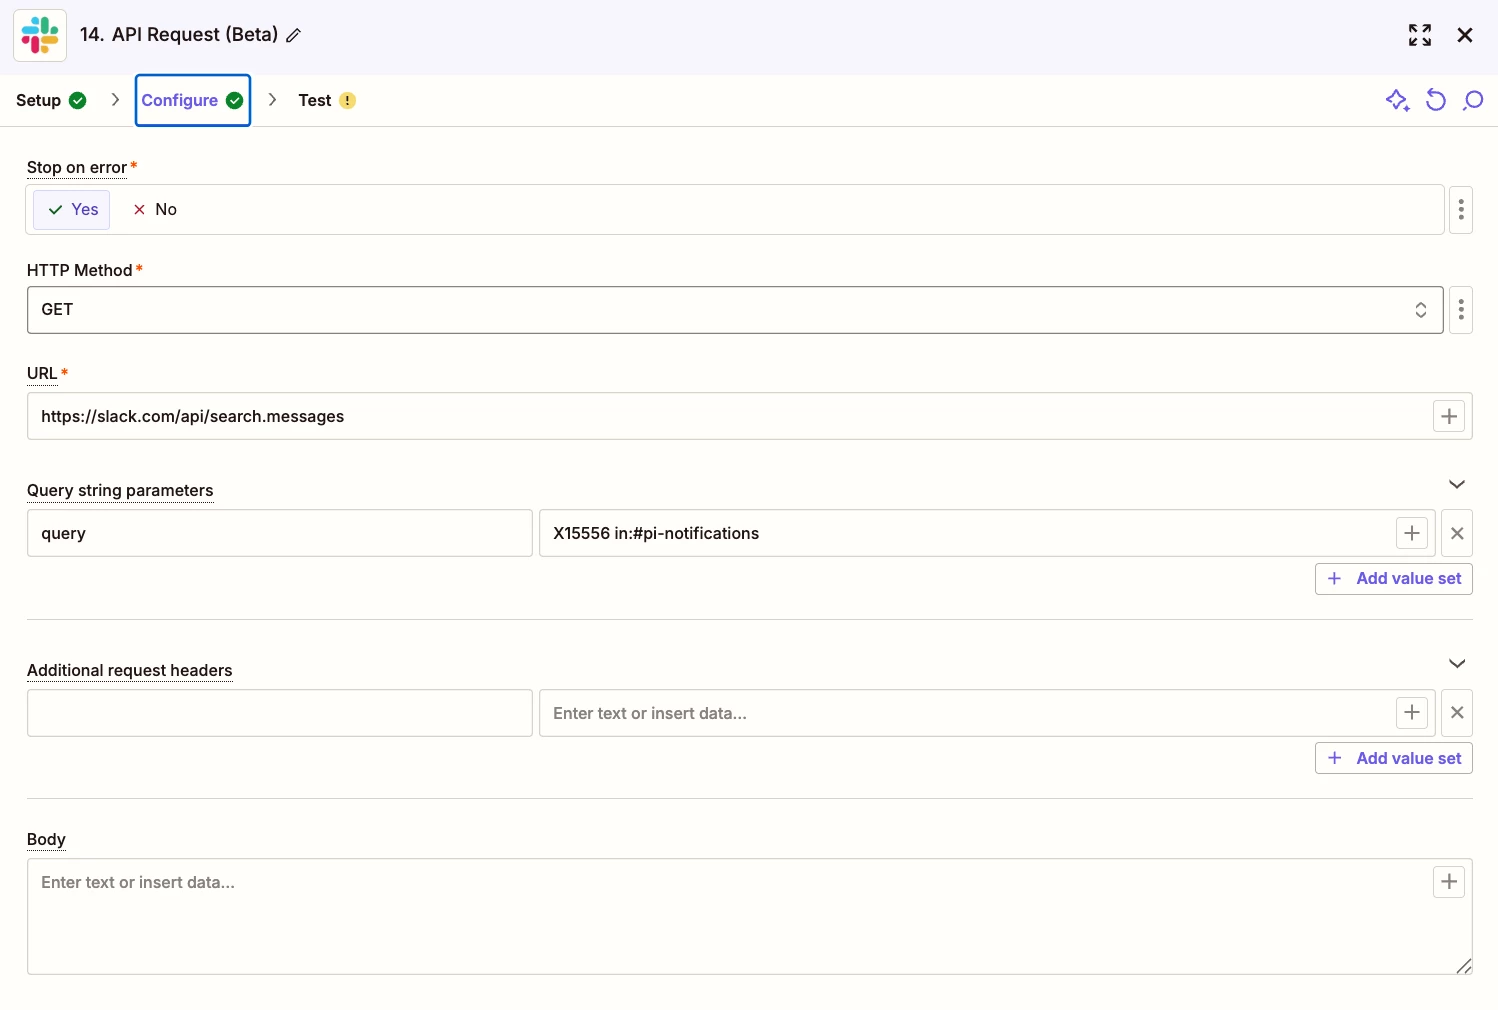The height and width of the screenshot is (1010, 1498).
Task: Open the HTTP Method GET dropdown
Action: click(x=735, y=310)
